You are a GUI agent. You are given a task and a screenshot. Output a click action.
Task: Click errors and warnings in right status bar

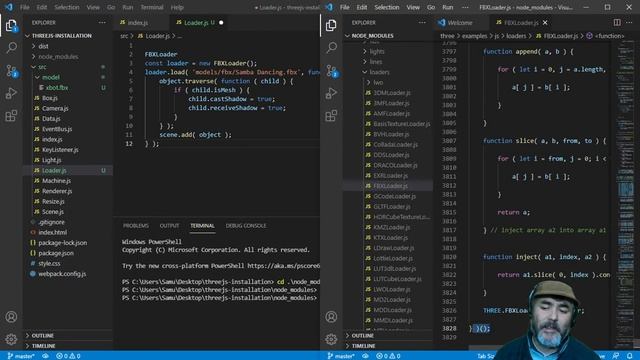[389, 356]
